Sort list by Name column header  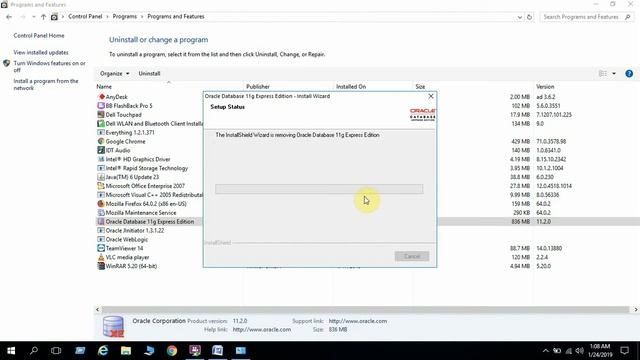click(104, 87)
